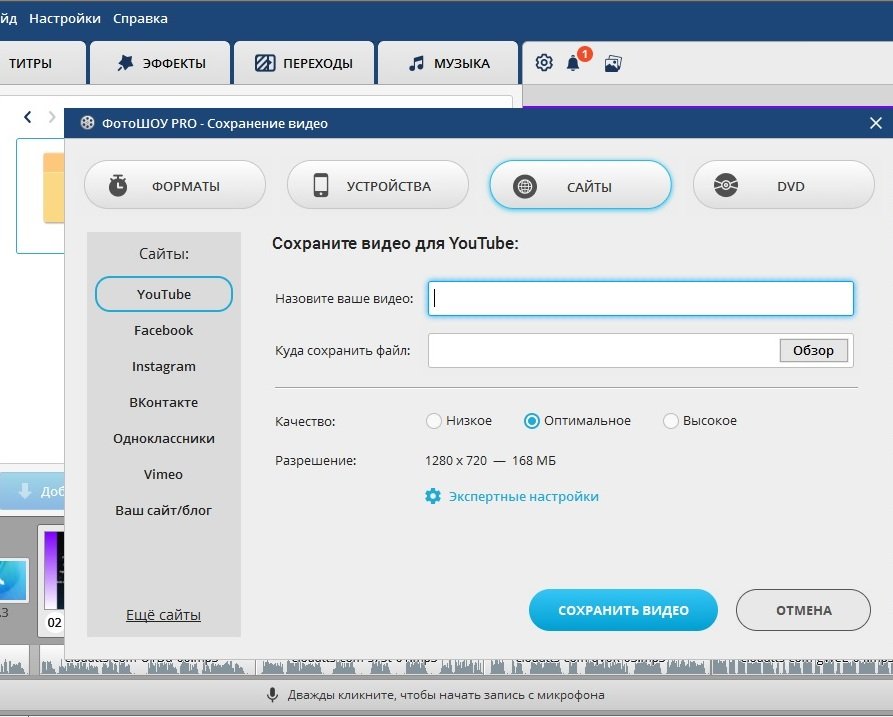Viewport: 893px width, 717px height.
Task: Select Оптимальное quality option
Action: [x=531, y=421]
